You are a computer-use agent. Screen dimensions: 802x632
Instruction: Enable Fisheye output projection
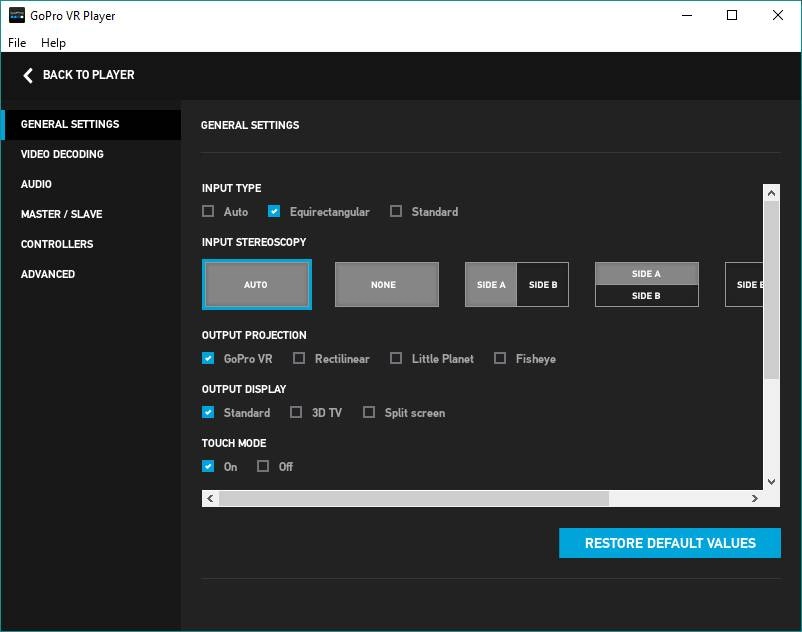tap(500, 358)
